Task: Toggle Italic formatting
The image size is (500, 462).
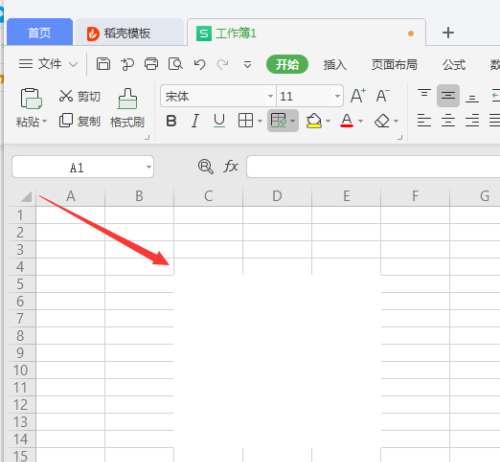Action: pos(195,121)
